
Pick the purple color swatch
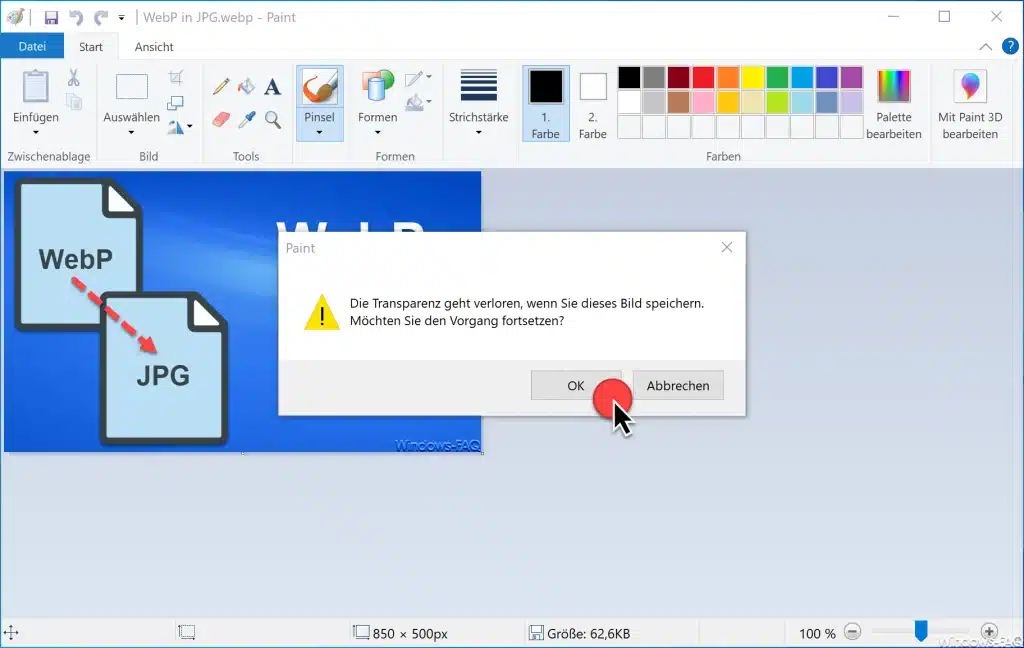pos(852,77)
